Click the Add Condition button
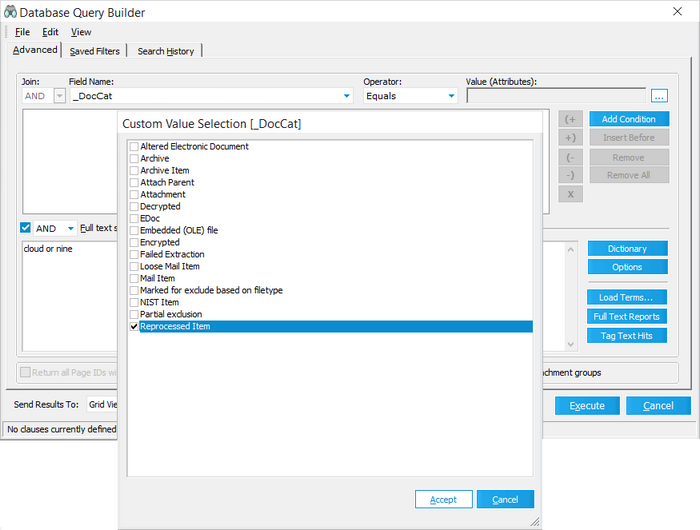This screenshot has width=700, height=530. (629, 119)
